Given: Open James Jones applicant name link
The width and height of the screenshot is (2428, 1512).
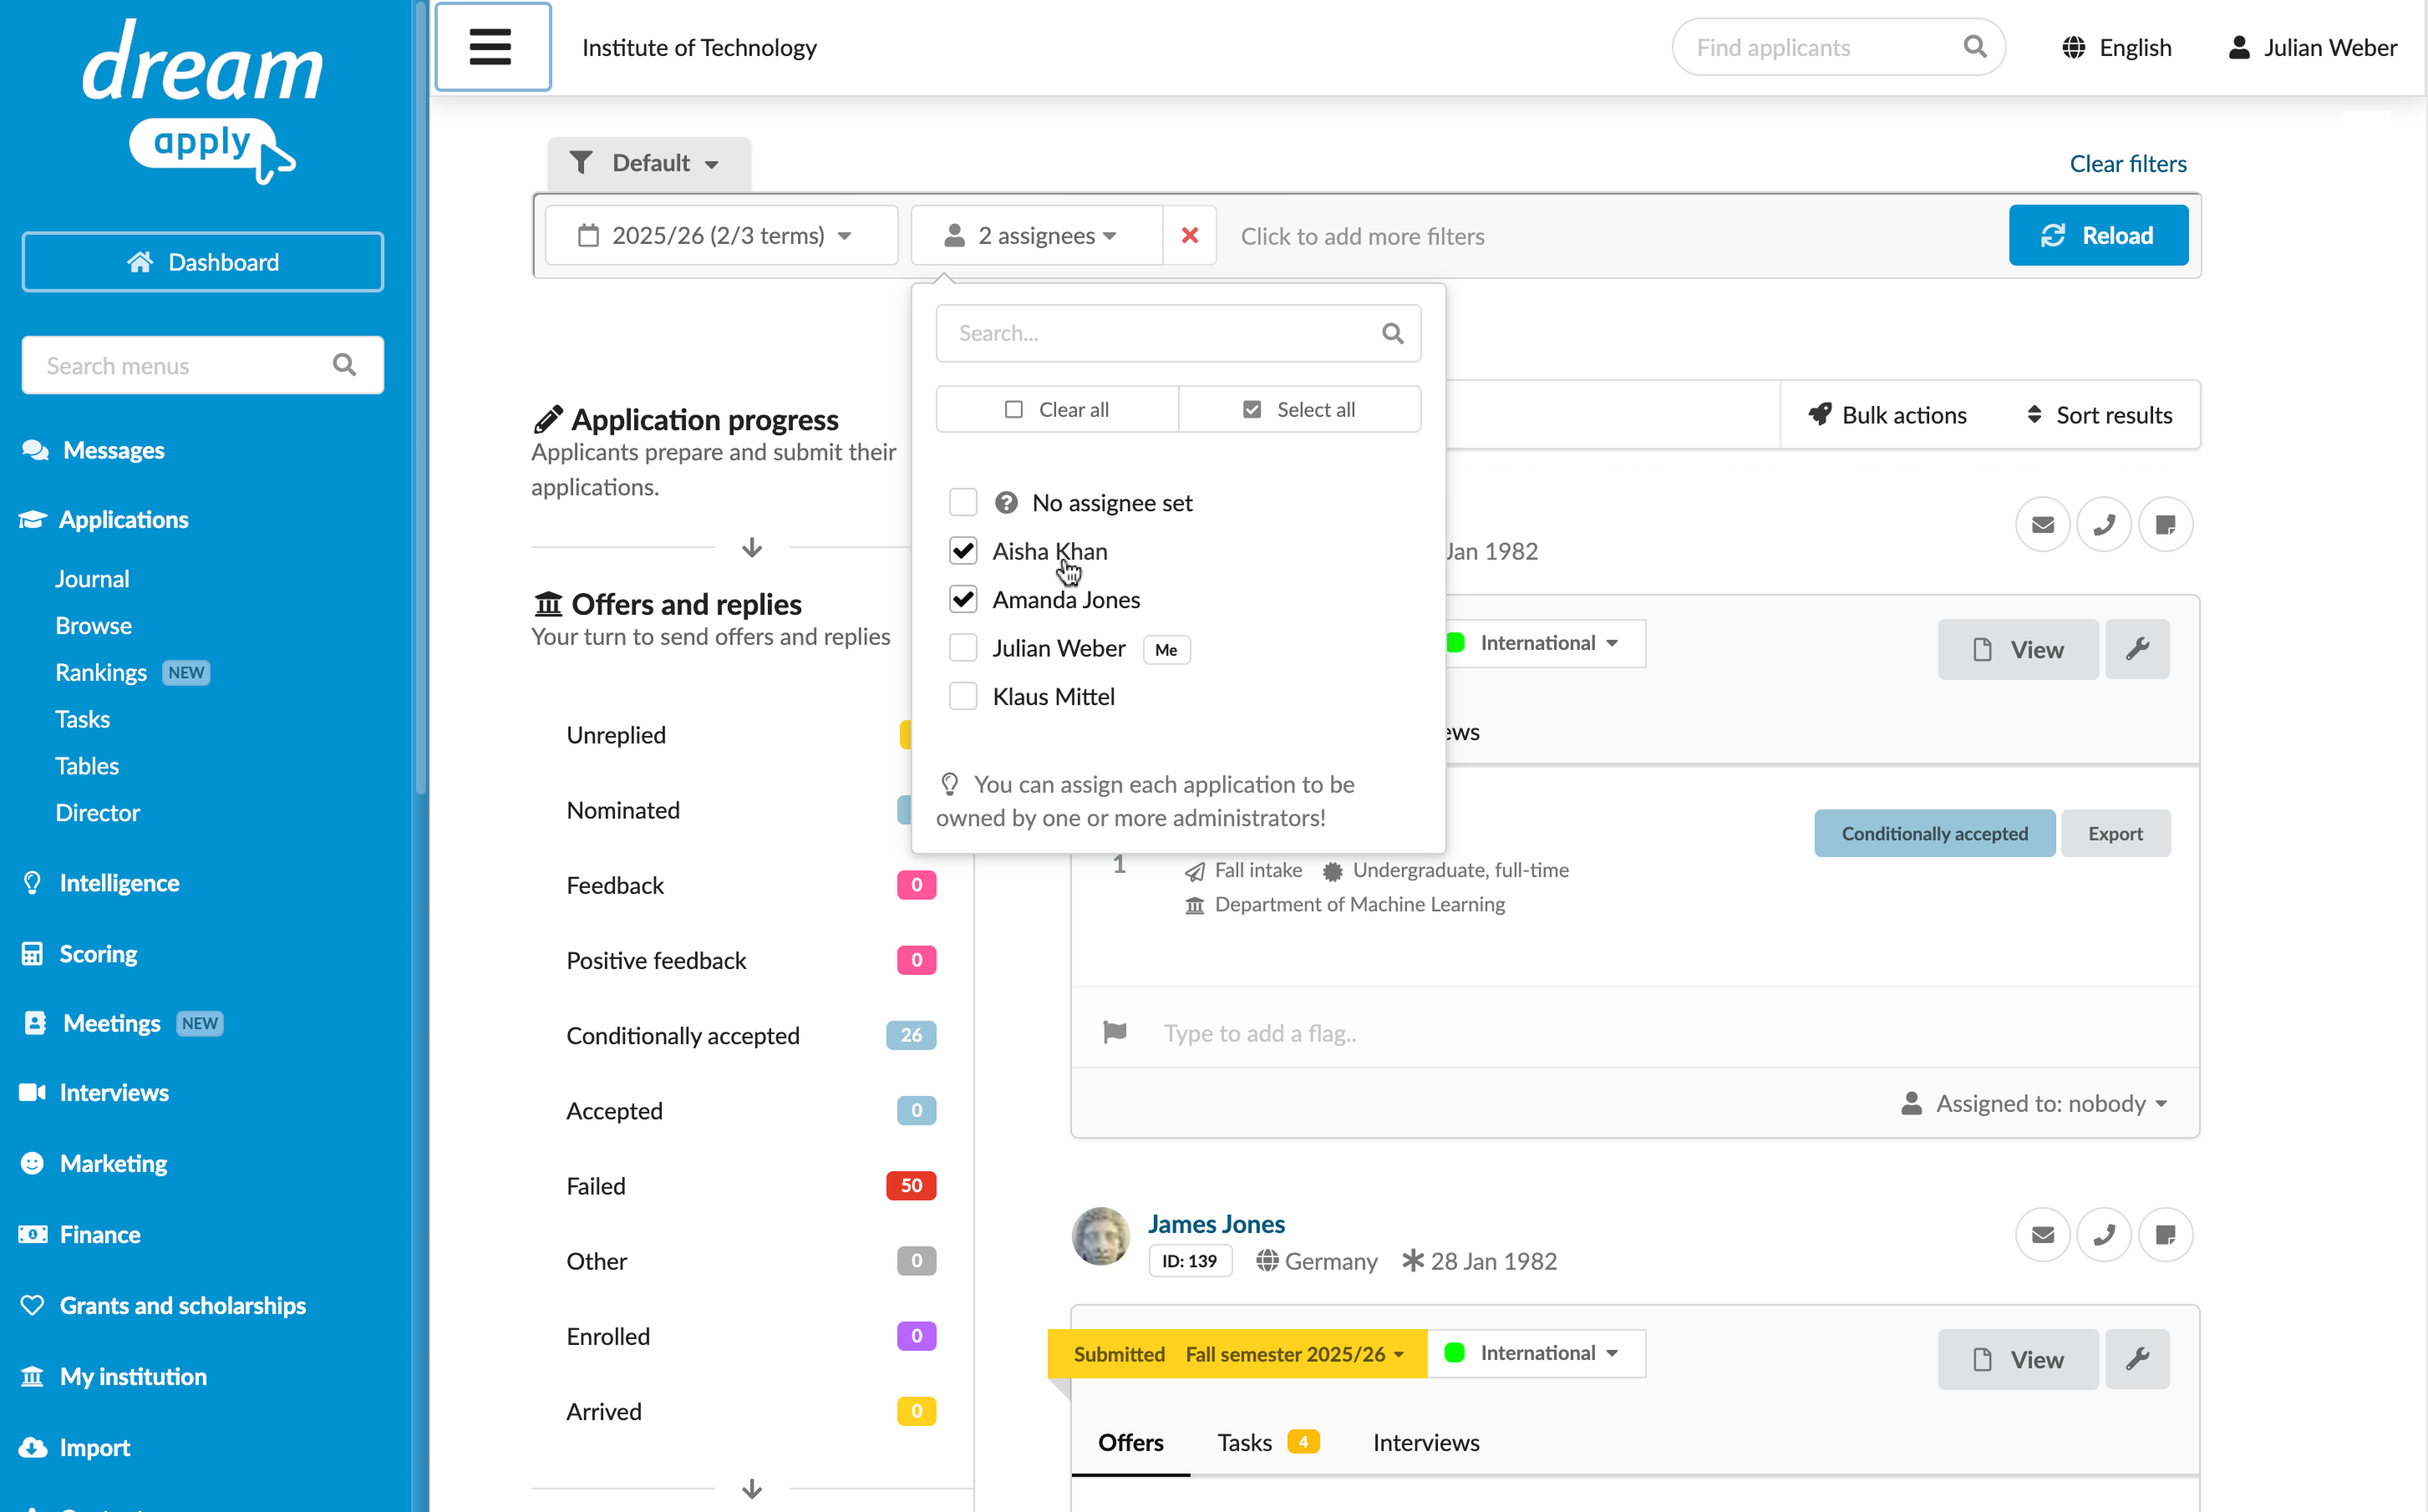Looking at the screenshot, I should 1216,1223.
